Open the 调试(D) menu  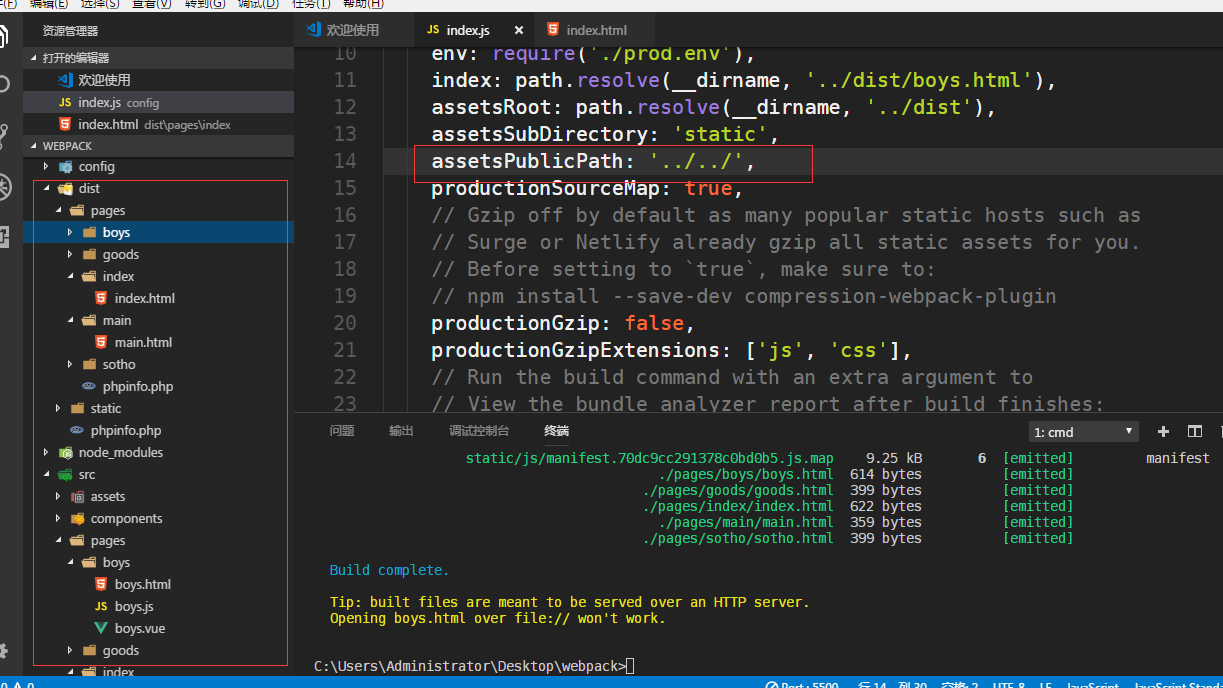point(259,4)
